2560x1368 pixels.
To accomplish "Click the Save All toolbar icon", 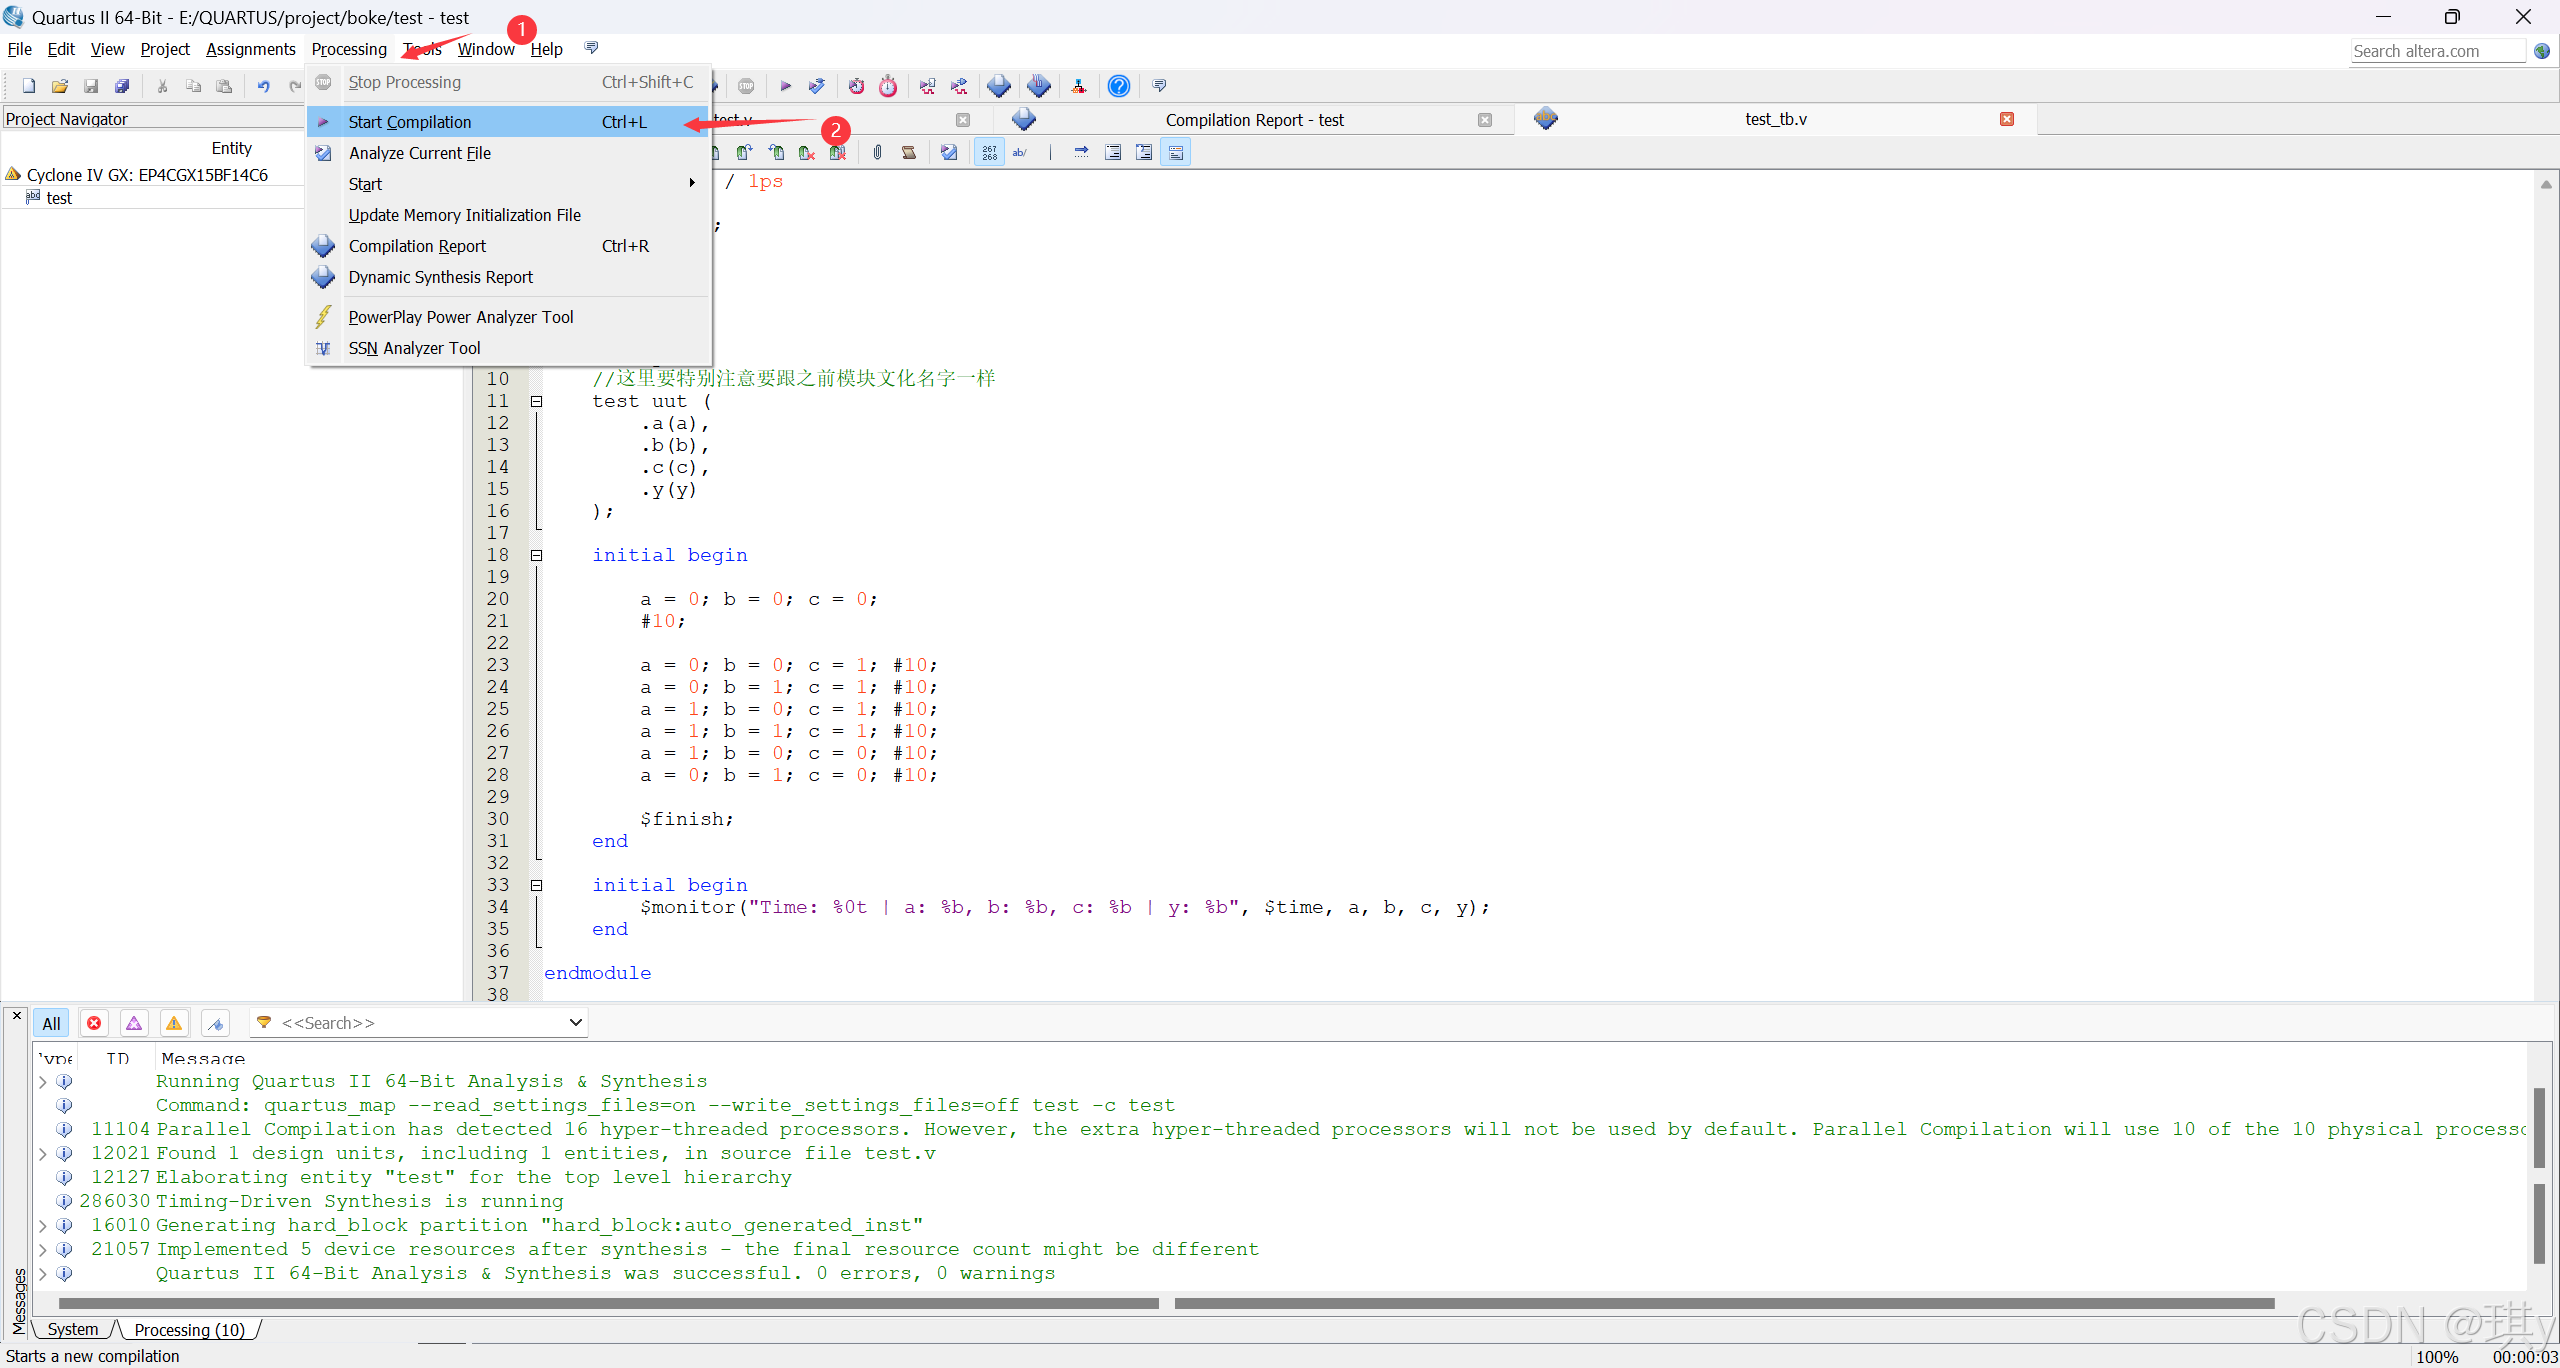I will tap(122, 86).
